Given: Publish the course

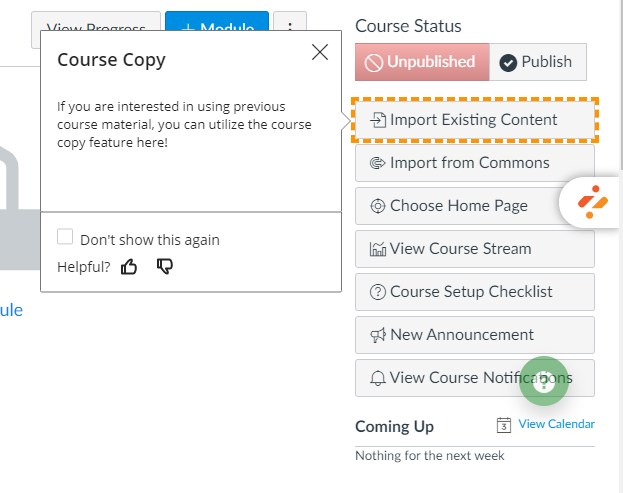Looking at the screenshot, I should click(537, 62).
